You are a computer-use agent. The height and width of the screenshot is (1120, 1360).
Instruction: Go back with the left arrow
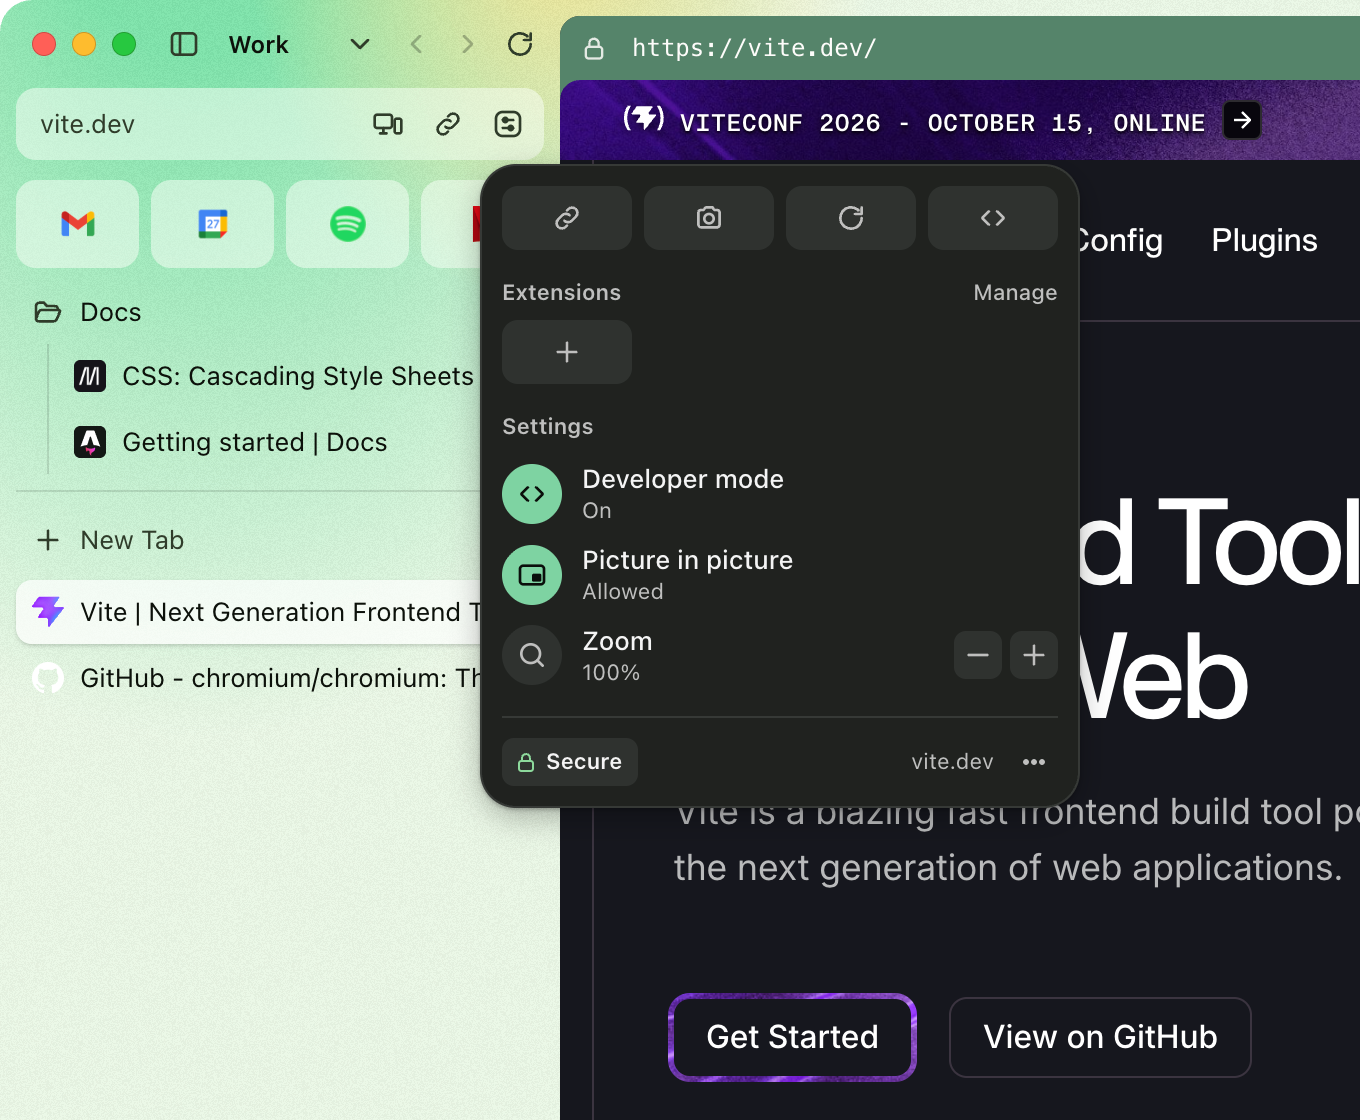[417, 44]
